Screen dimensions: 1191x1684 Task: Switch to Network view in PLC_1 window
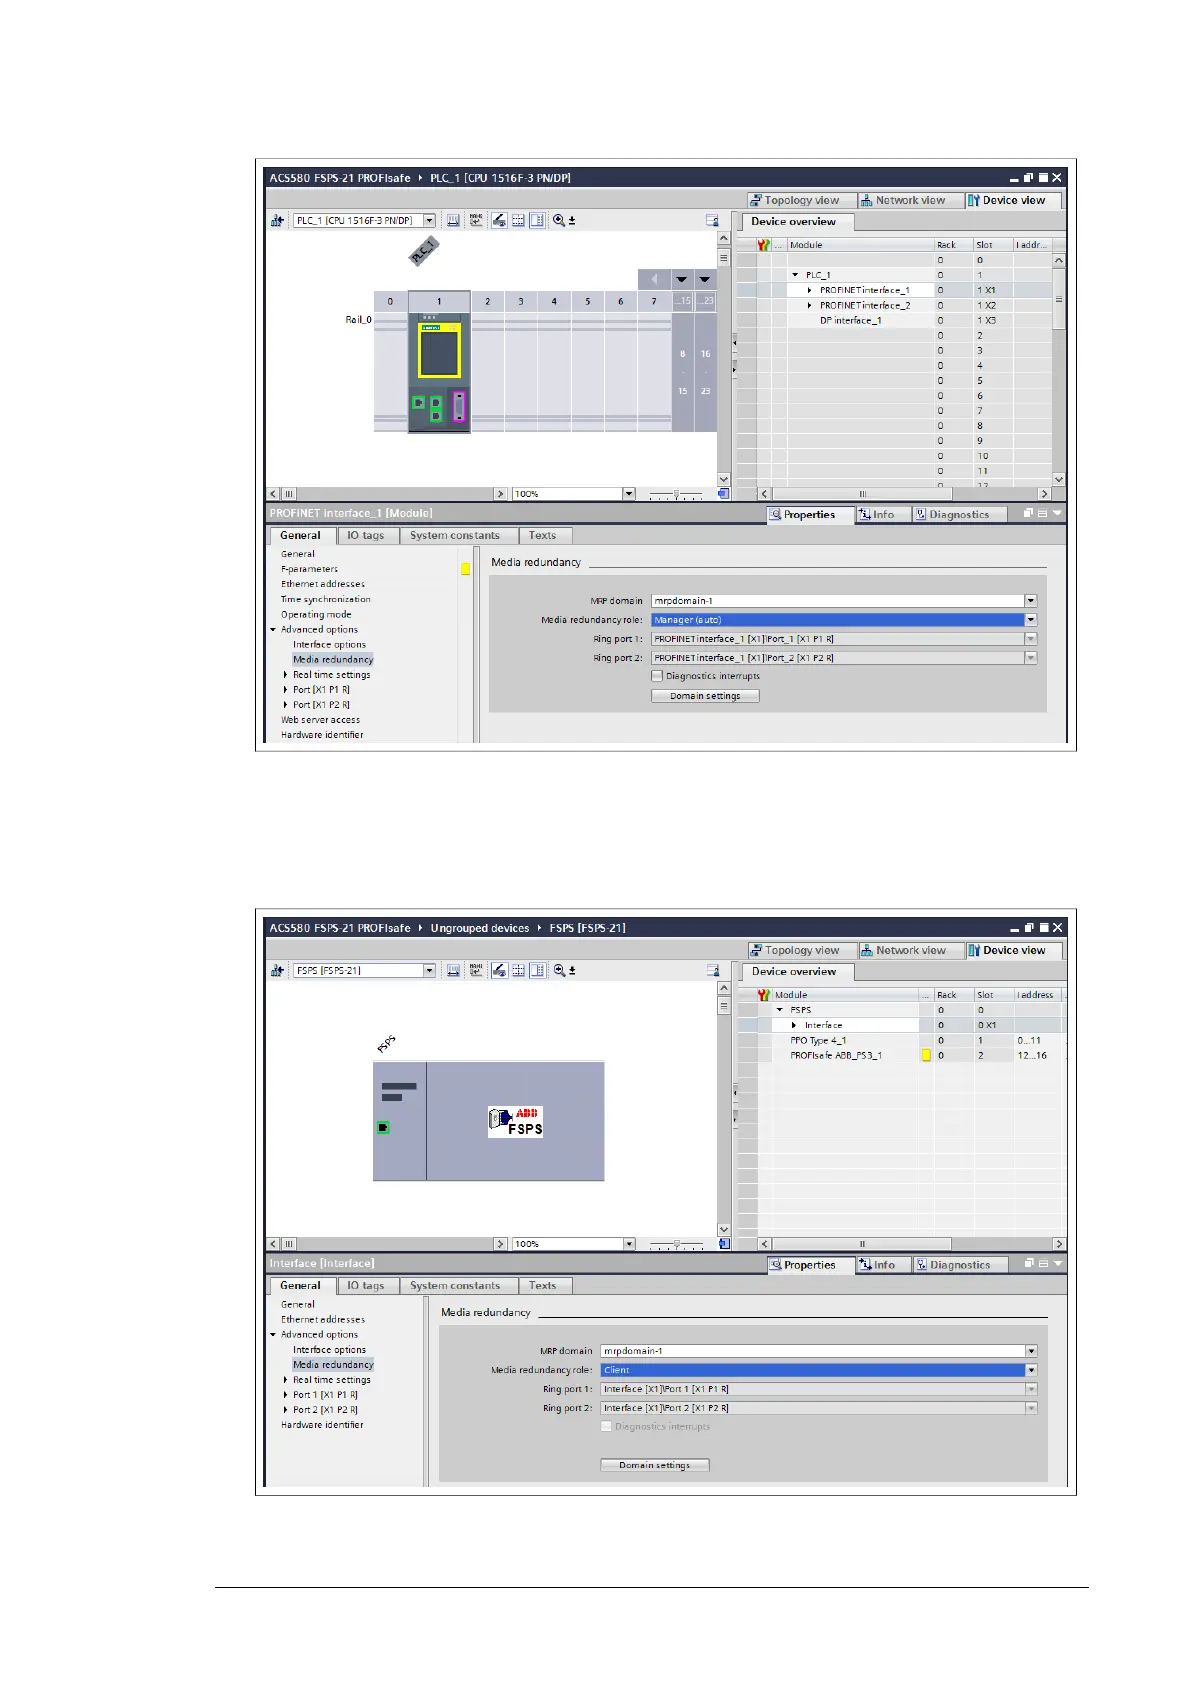tap(911, 200)
